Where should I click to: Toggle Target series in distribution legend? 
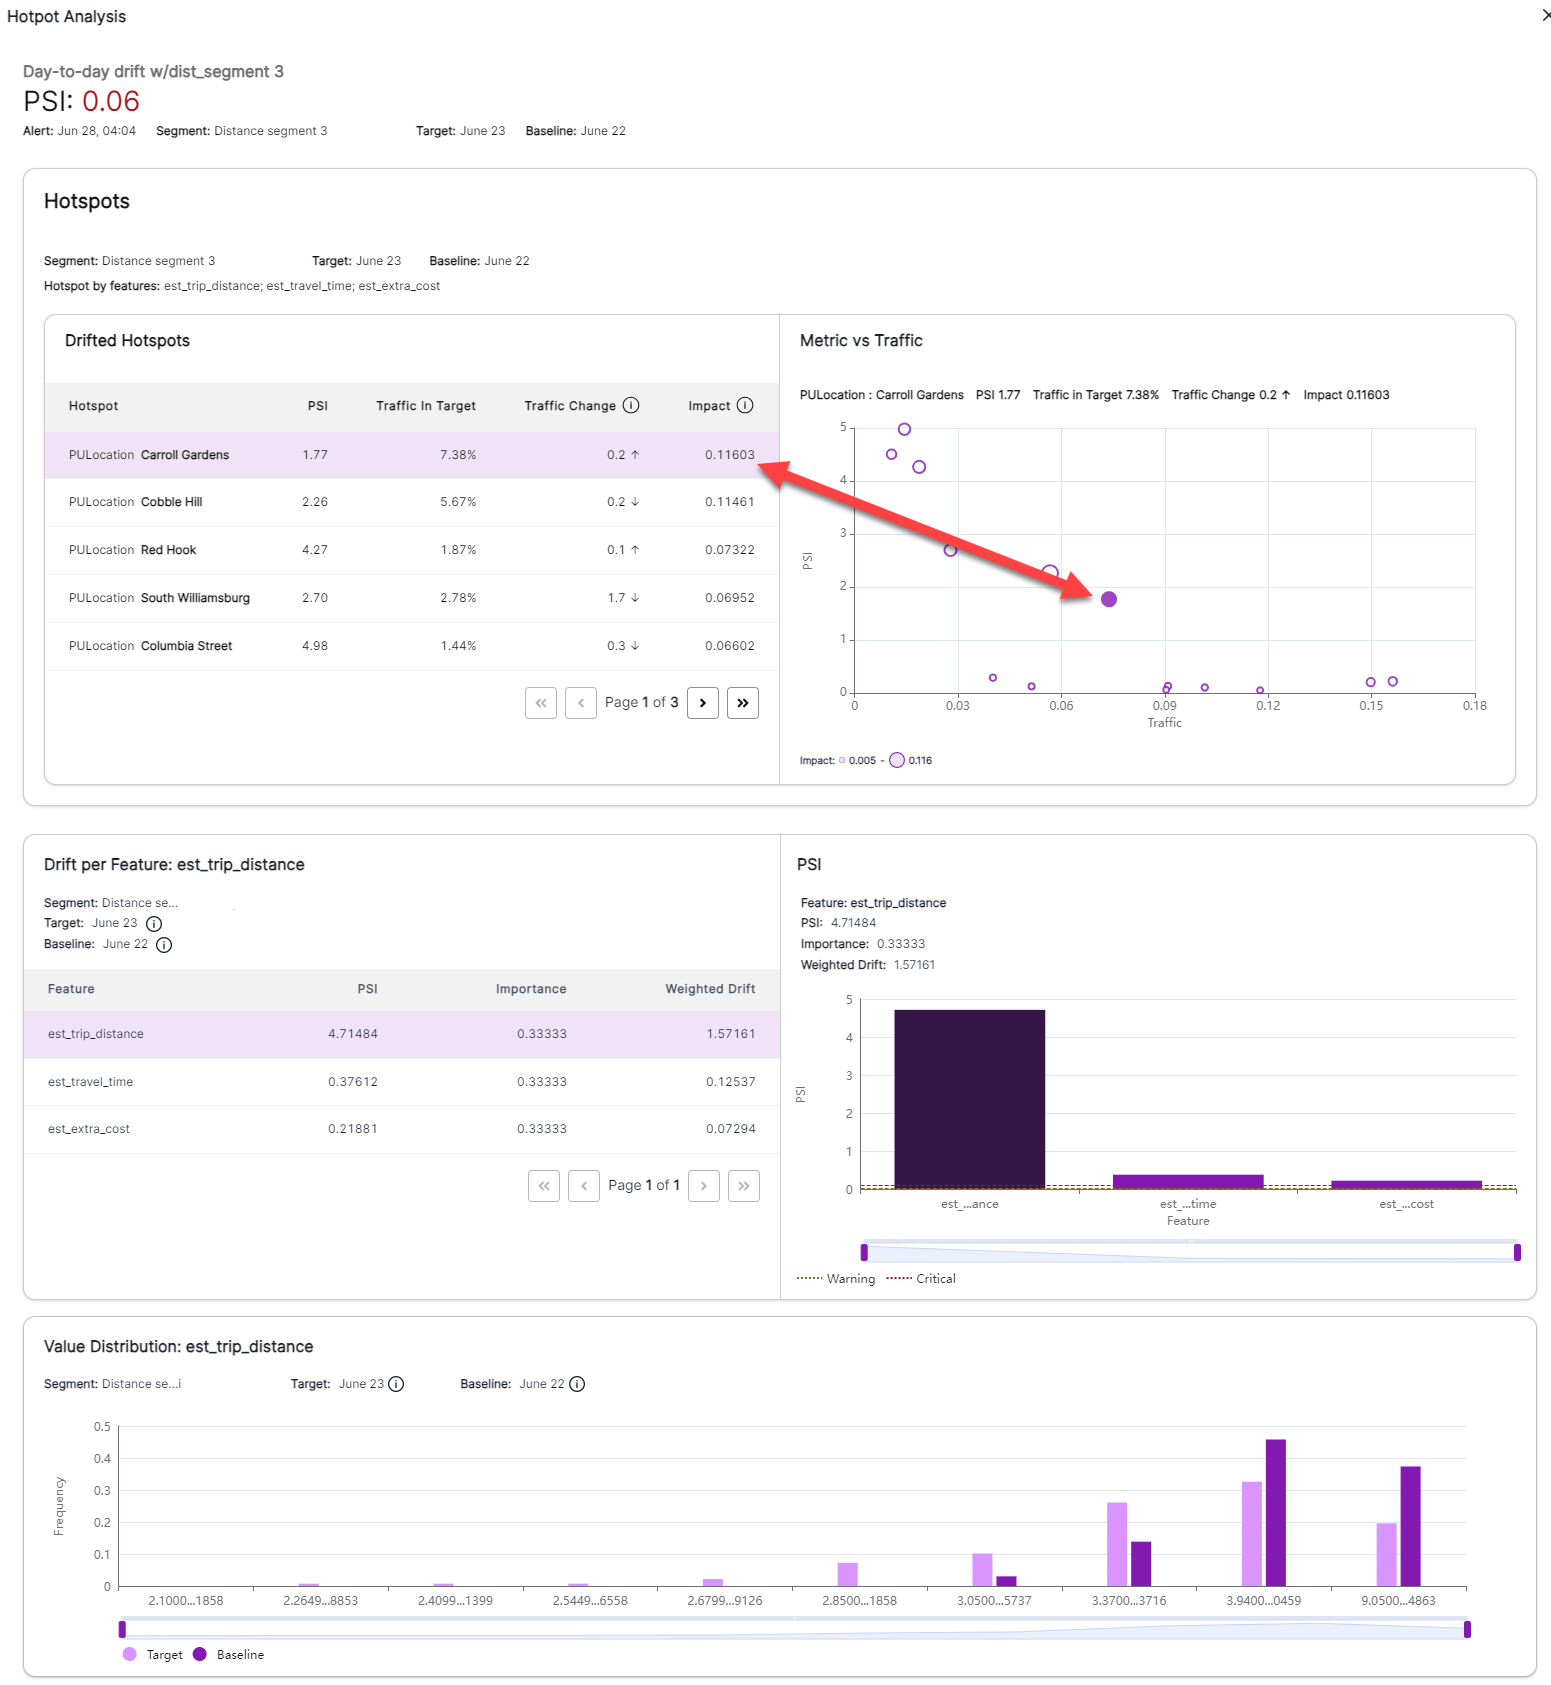(153, 1655)
